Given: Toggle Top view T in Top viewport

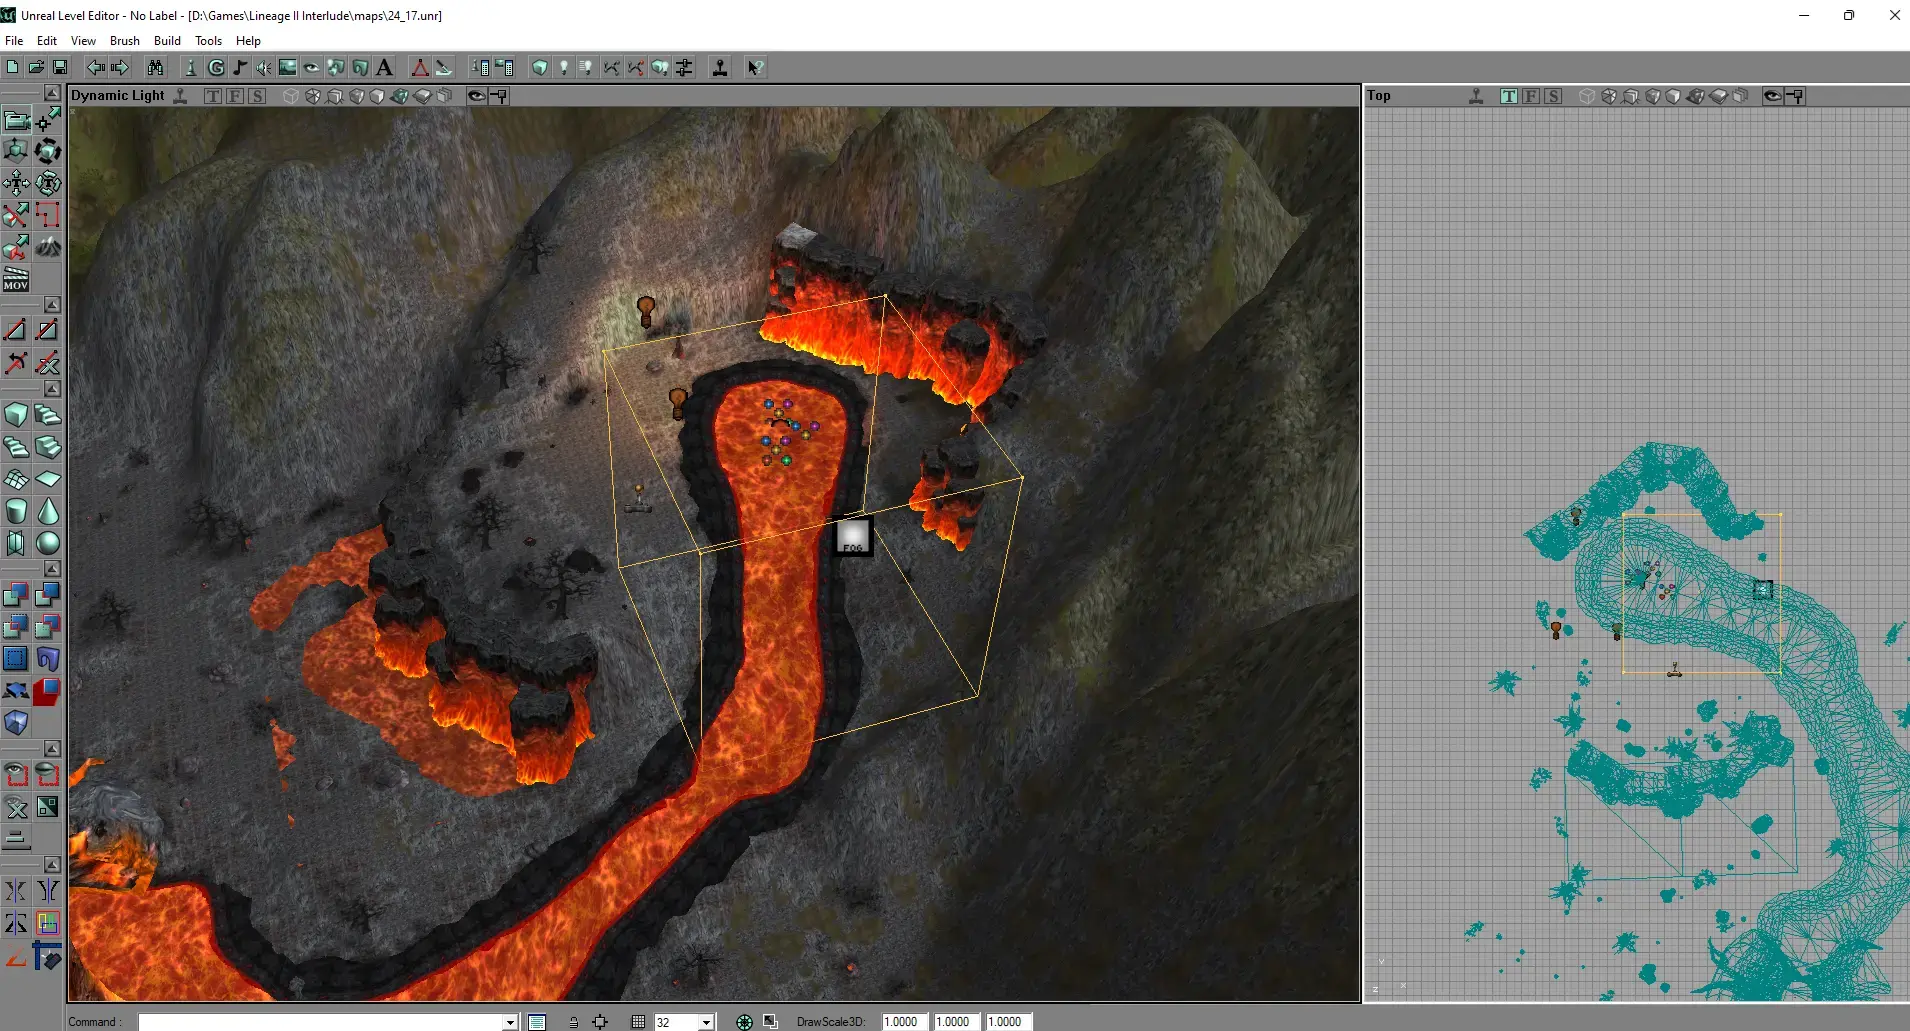Looking at the screenshot, I should [x=1509, y=96].
